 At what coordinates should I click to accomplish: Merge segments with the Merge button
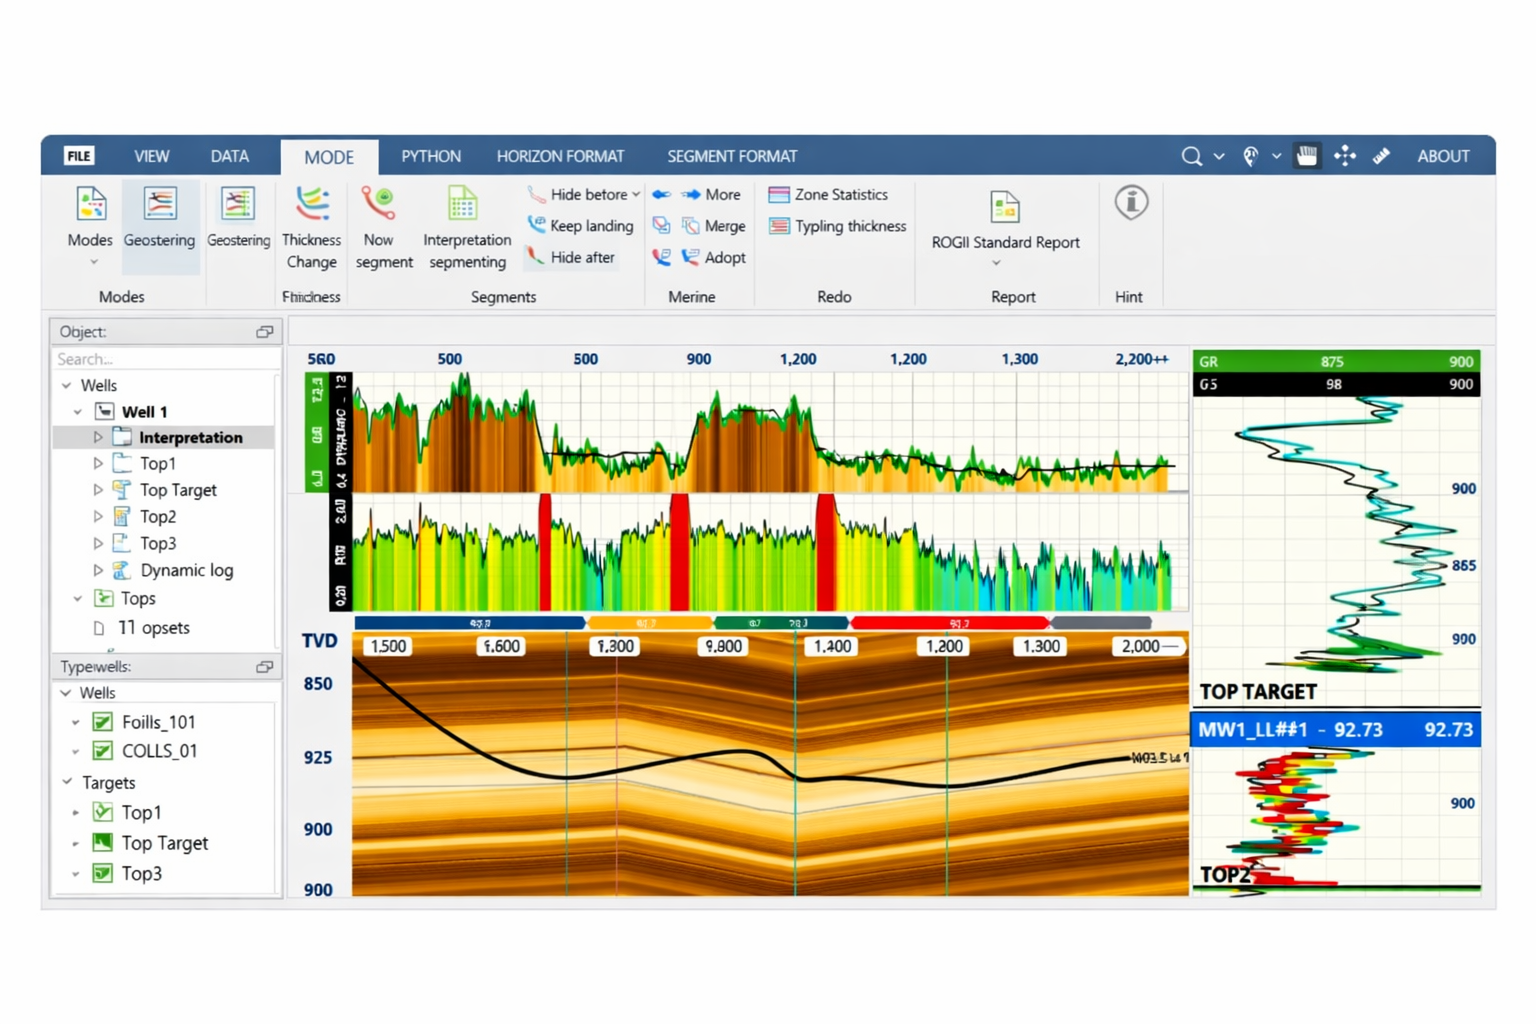[713, 226]
